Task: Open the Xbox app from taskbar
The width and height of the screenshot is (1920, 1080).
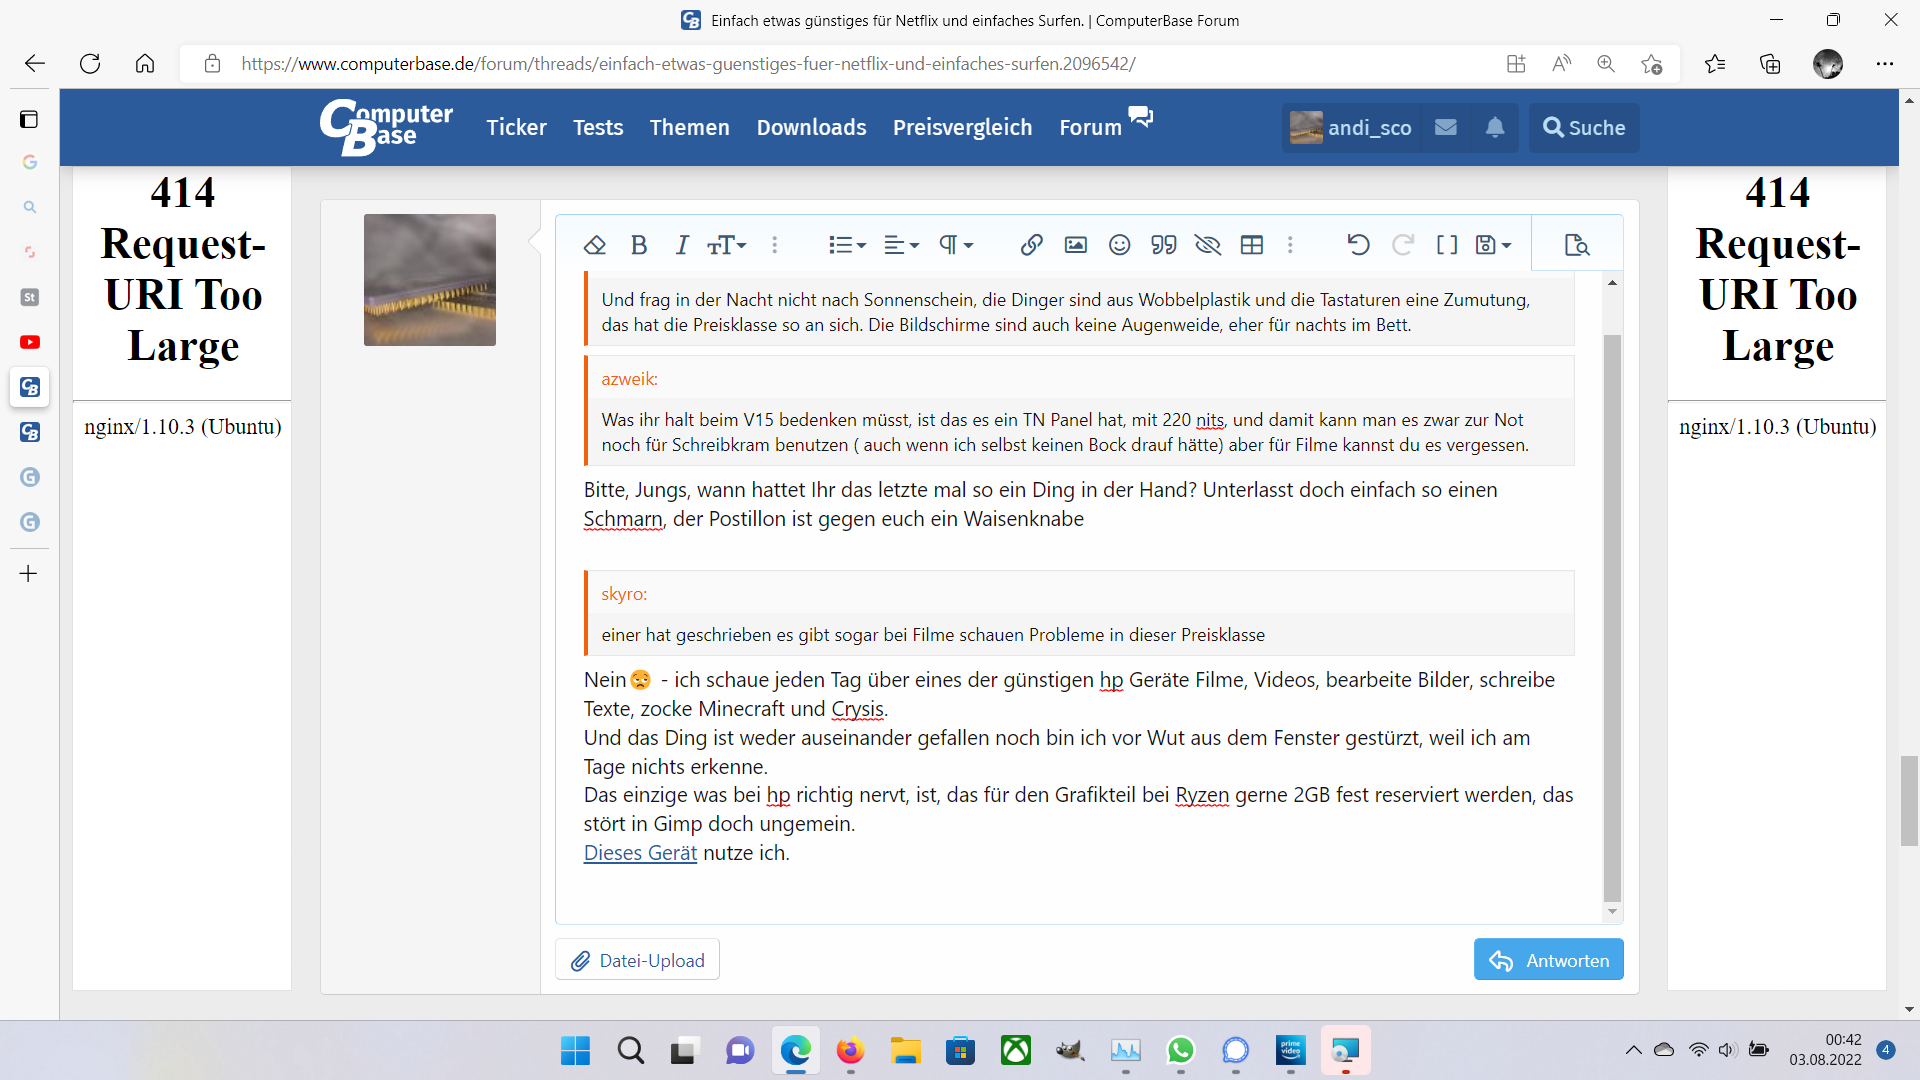Action: click(1016, 1051)
